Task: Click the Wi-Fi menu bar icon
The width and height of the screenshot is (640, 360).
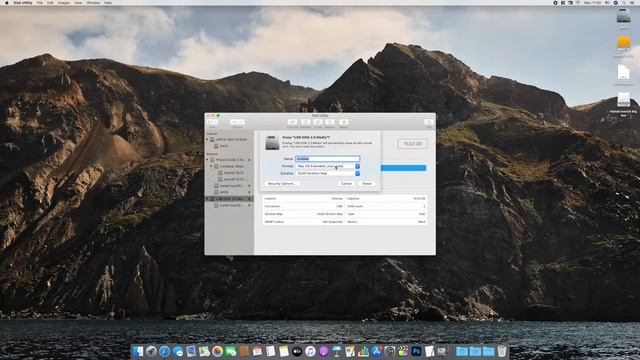Action: [x=578, y=3]
